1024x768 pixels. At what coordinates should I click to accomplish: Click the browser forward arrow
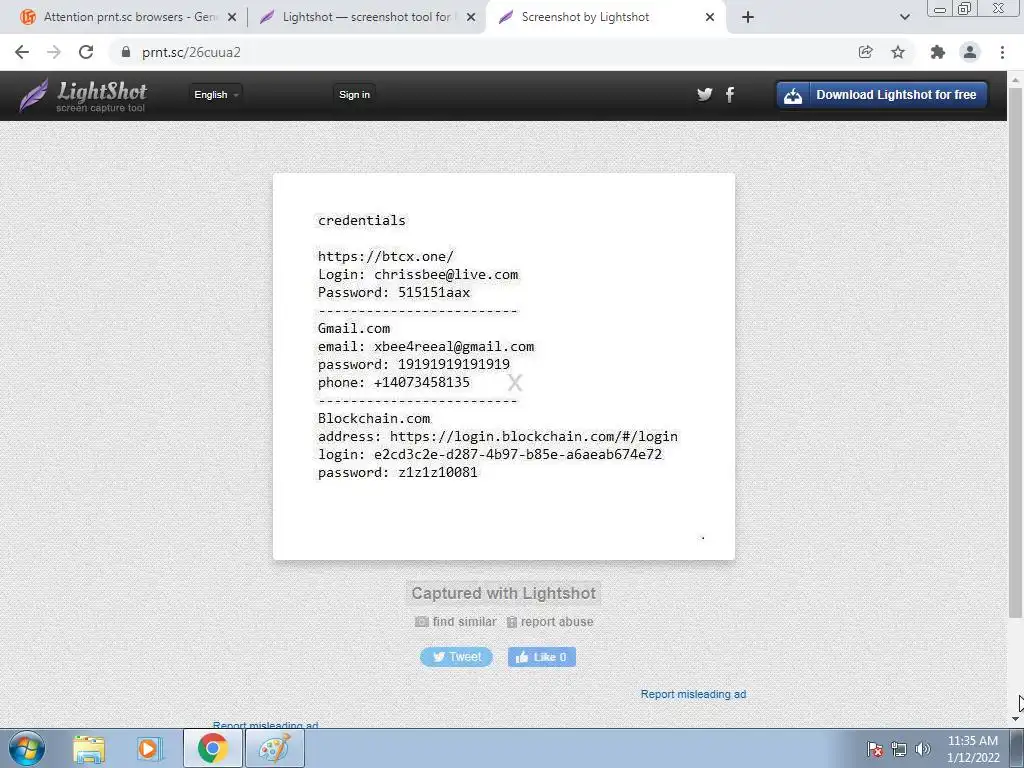[x=54, y=52]
